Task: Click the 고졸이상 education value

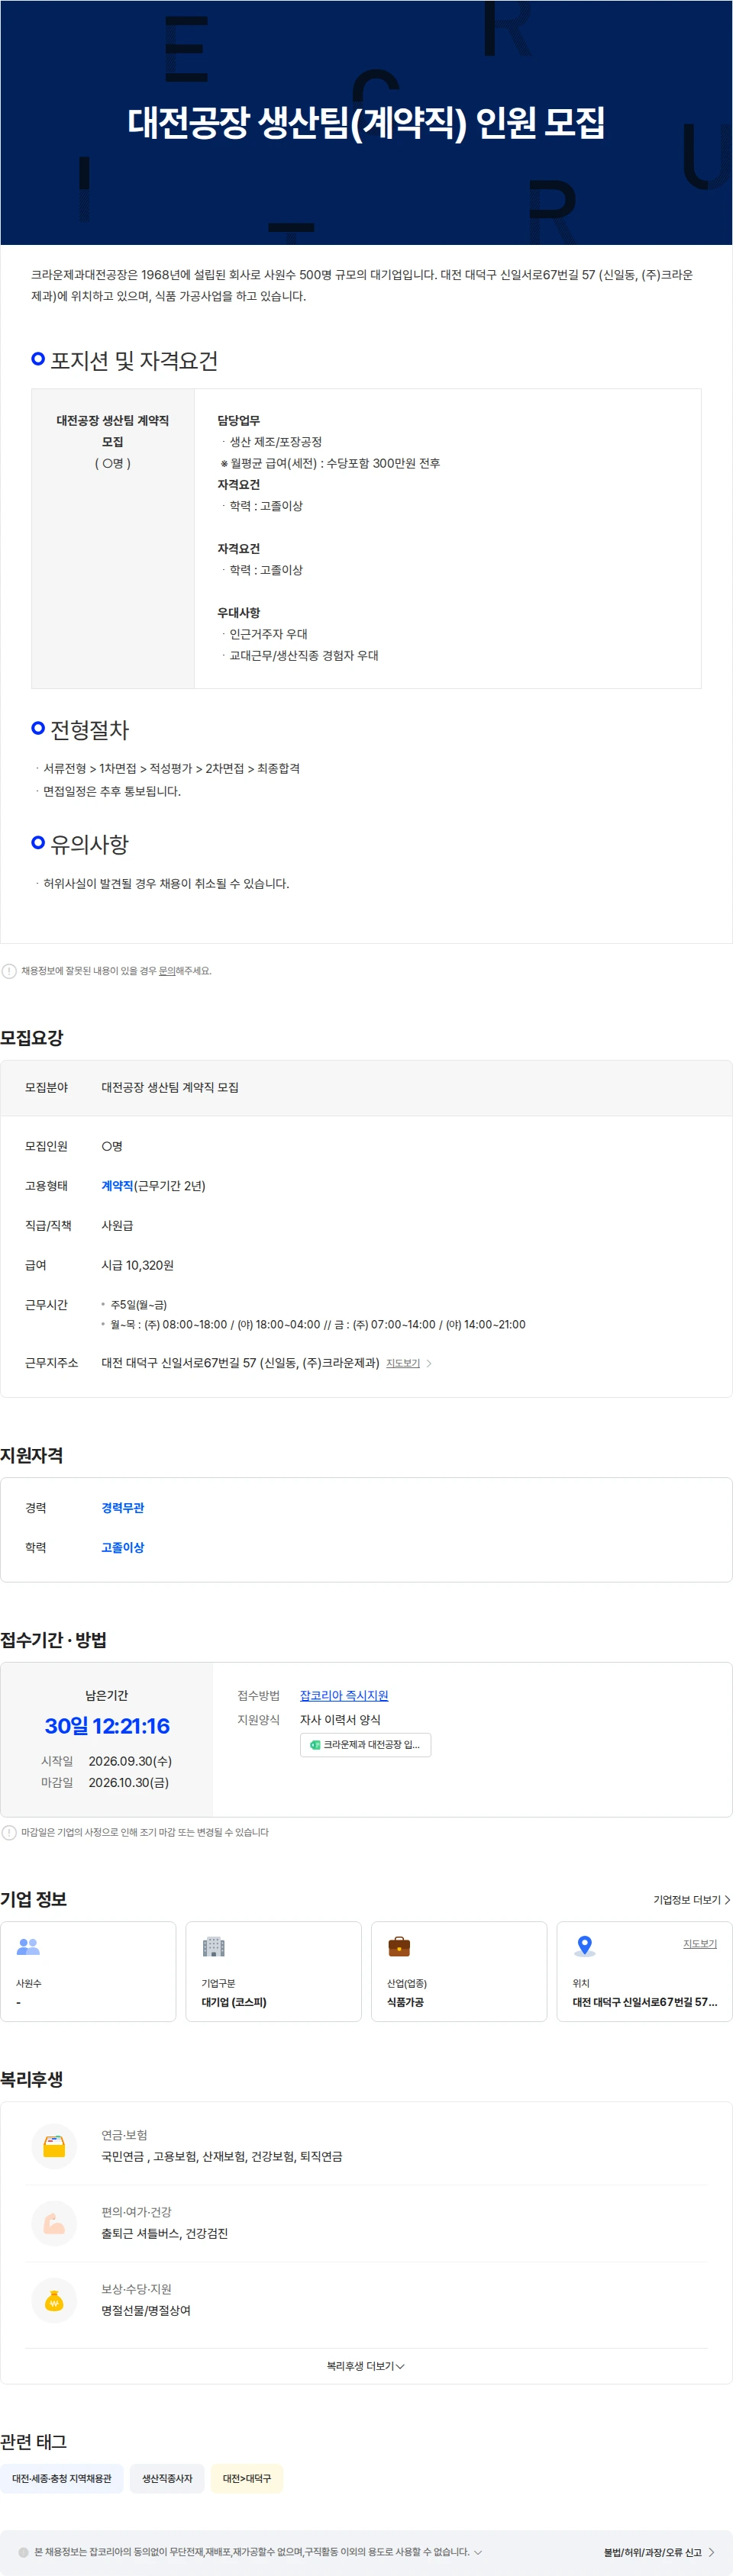Action: point(123,1547)
